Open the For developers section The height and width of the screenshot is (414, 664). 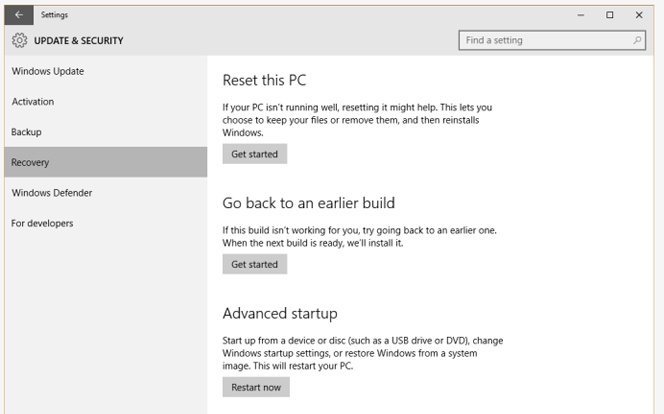106,223
